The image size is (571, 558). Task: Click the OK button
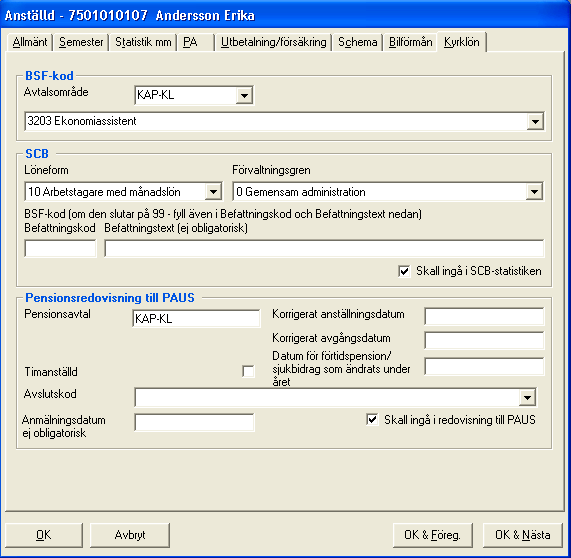[44, 535]
